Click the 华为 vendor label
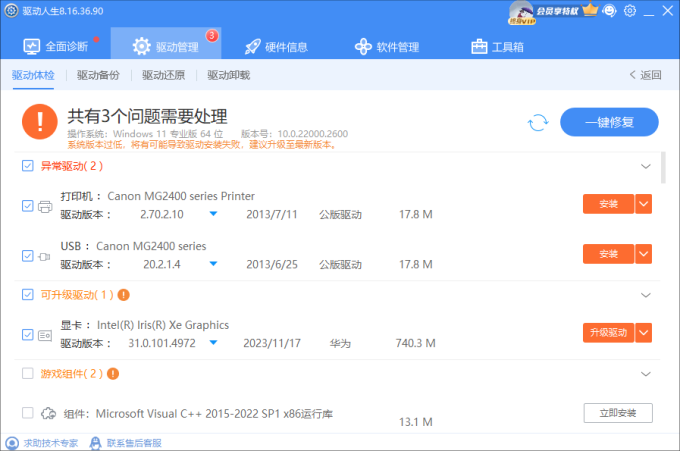 340,343
